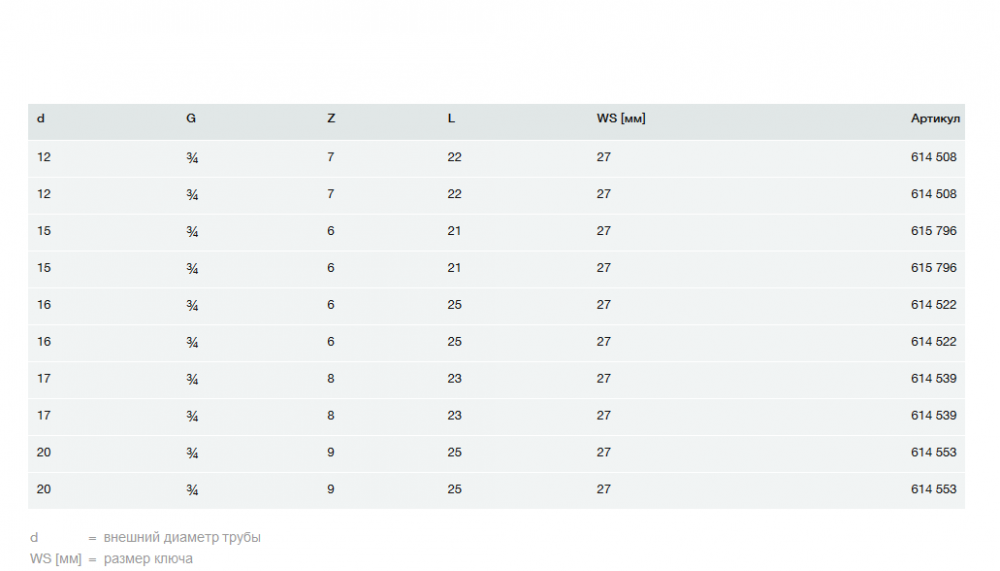
Task: Click the "L" column header
Action: point(451,119)
